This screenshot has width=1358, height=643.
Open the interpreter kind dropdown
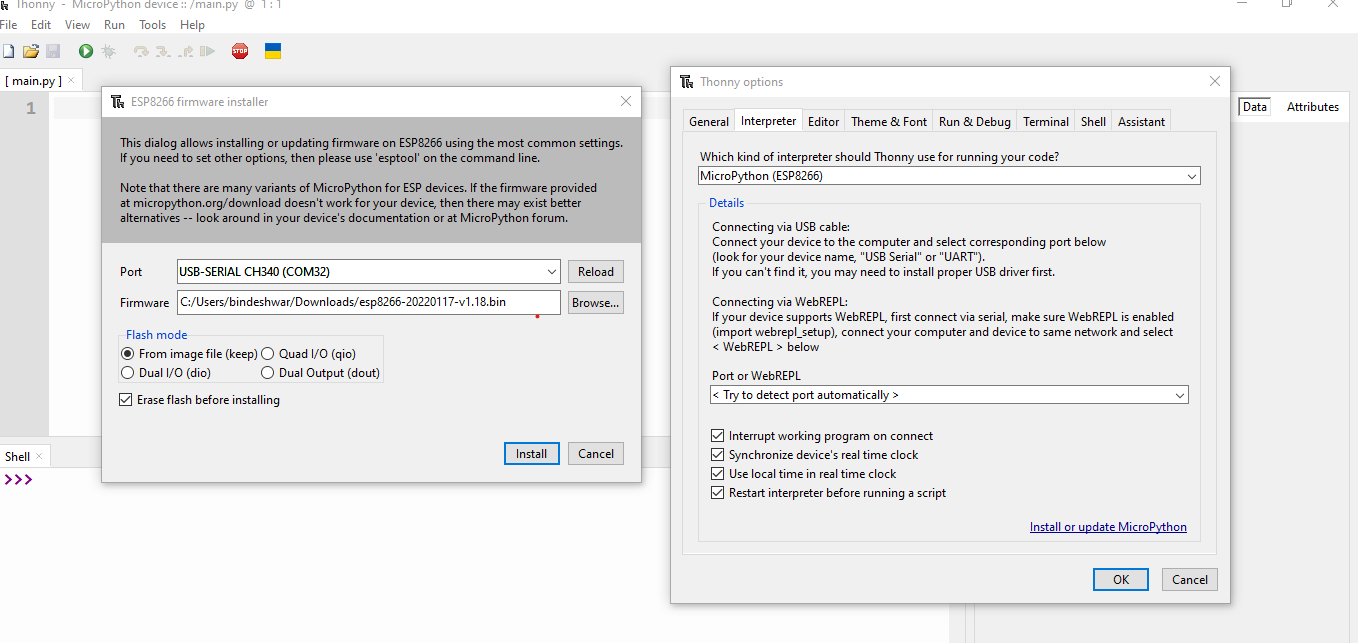(x=949, y=176)
